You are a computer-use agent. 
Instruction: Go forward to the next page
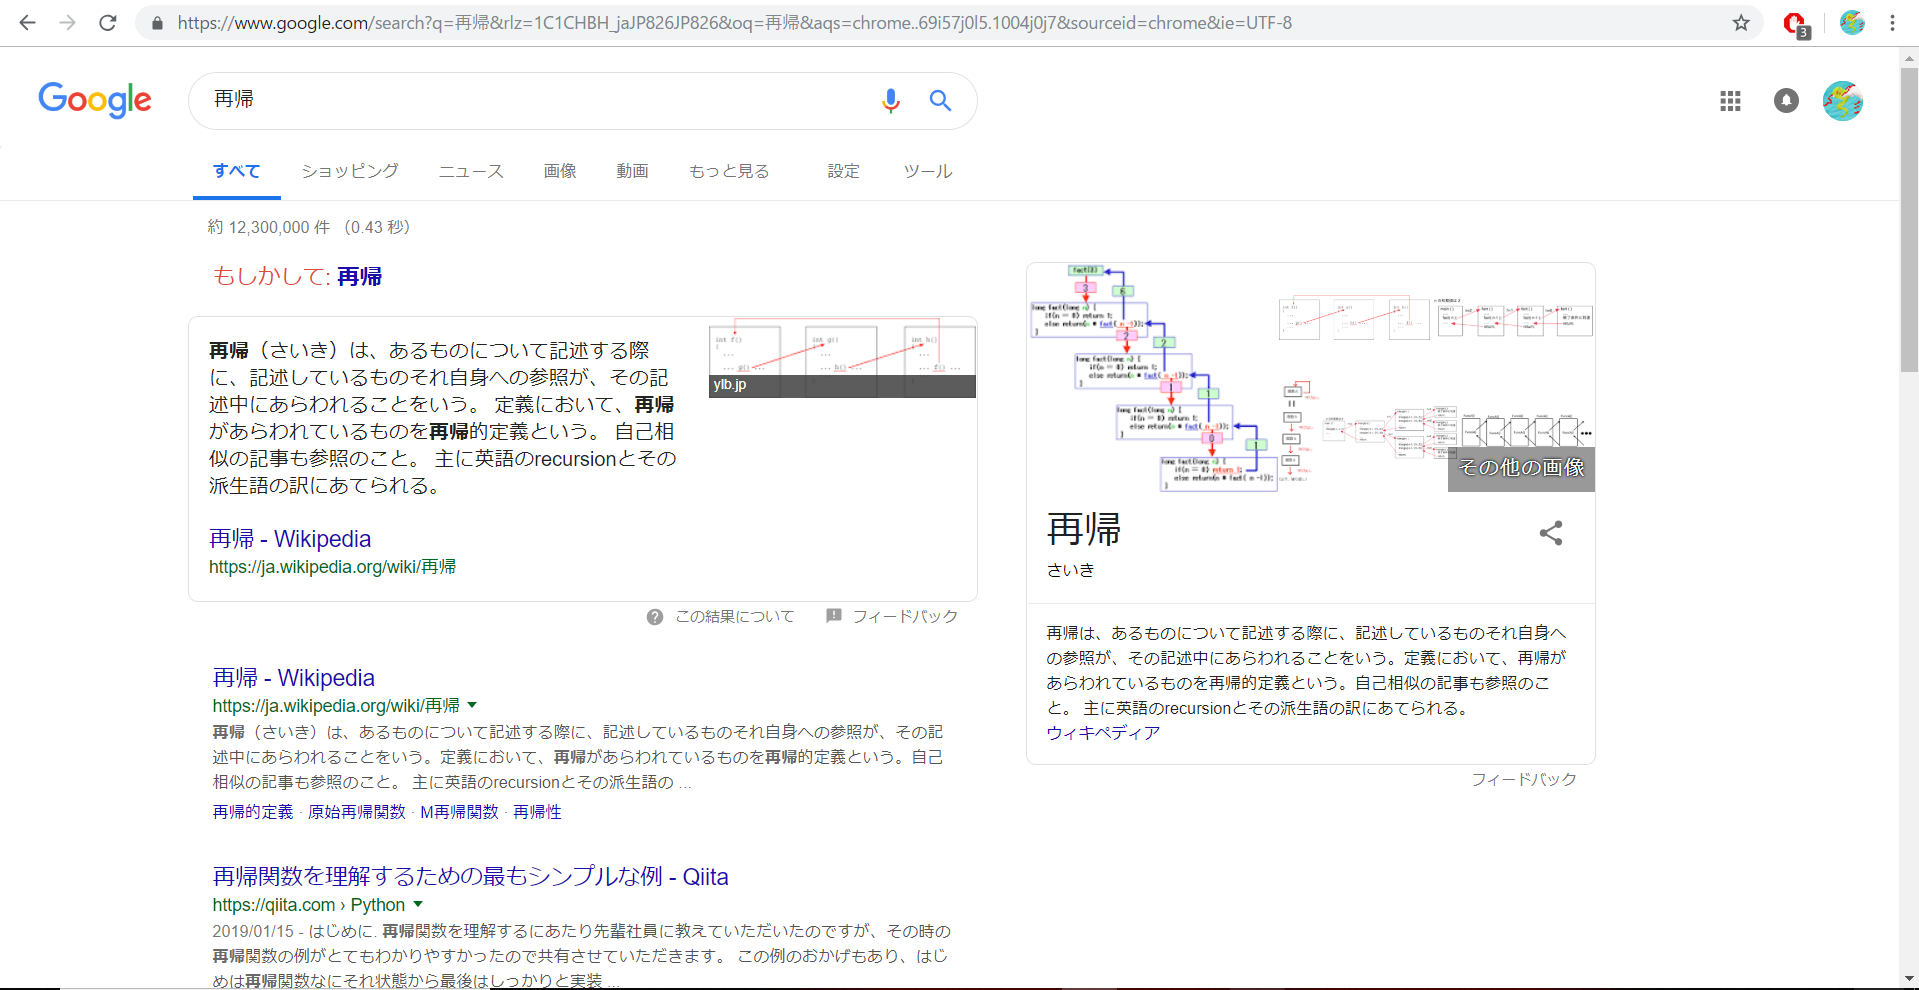(x=67, y=22)
